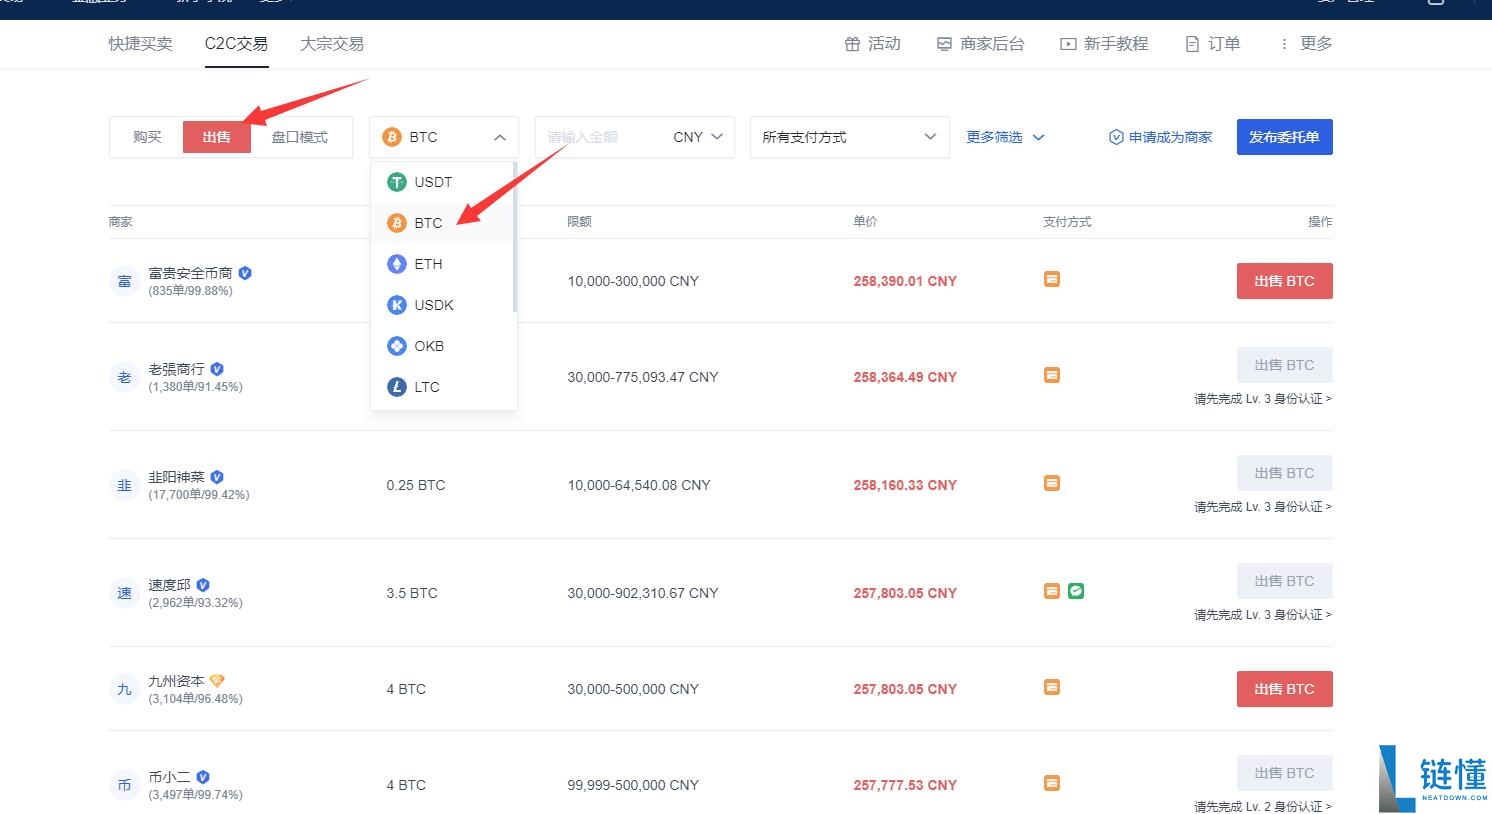Expand 更多筛选 filters
The height and width of the screenshot is (814, 1492).
(x=1005, y=137)
